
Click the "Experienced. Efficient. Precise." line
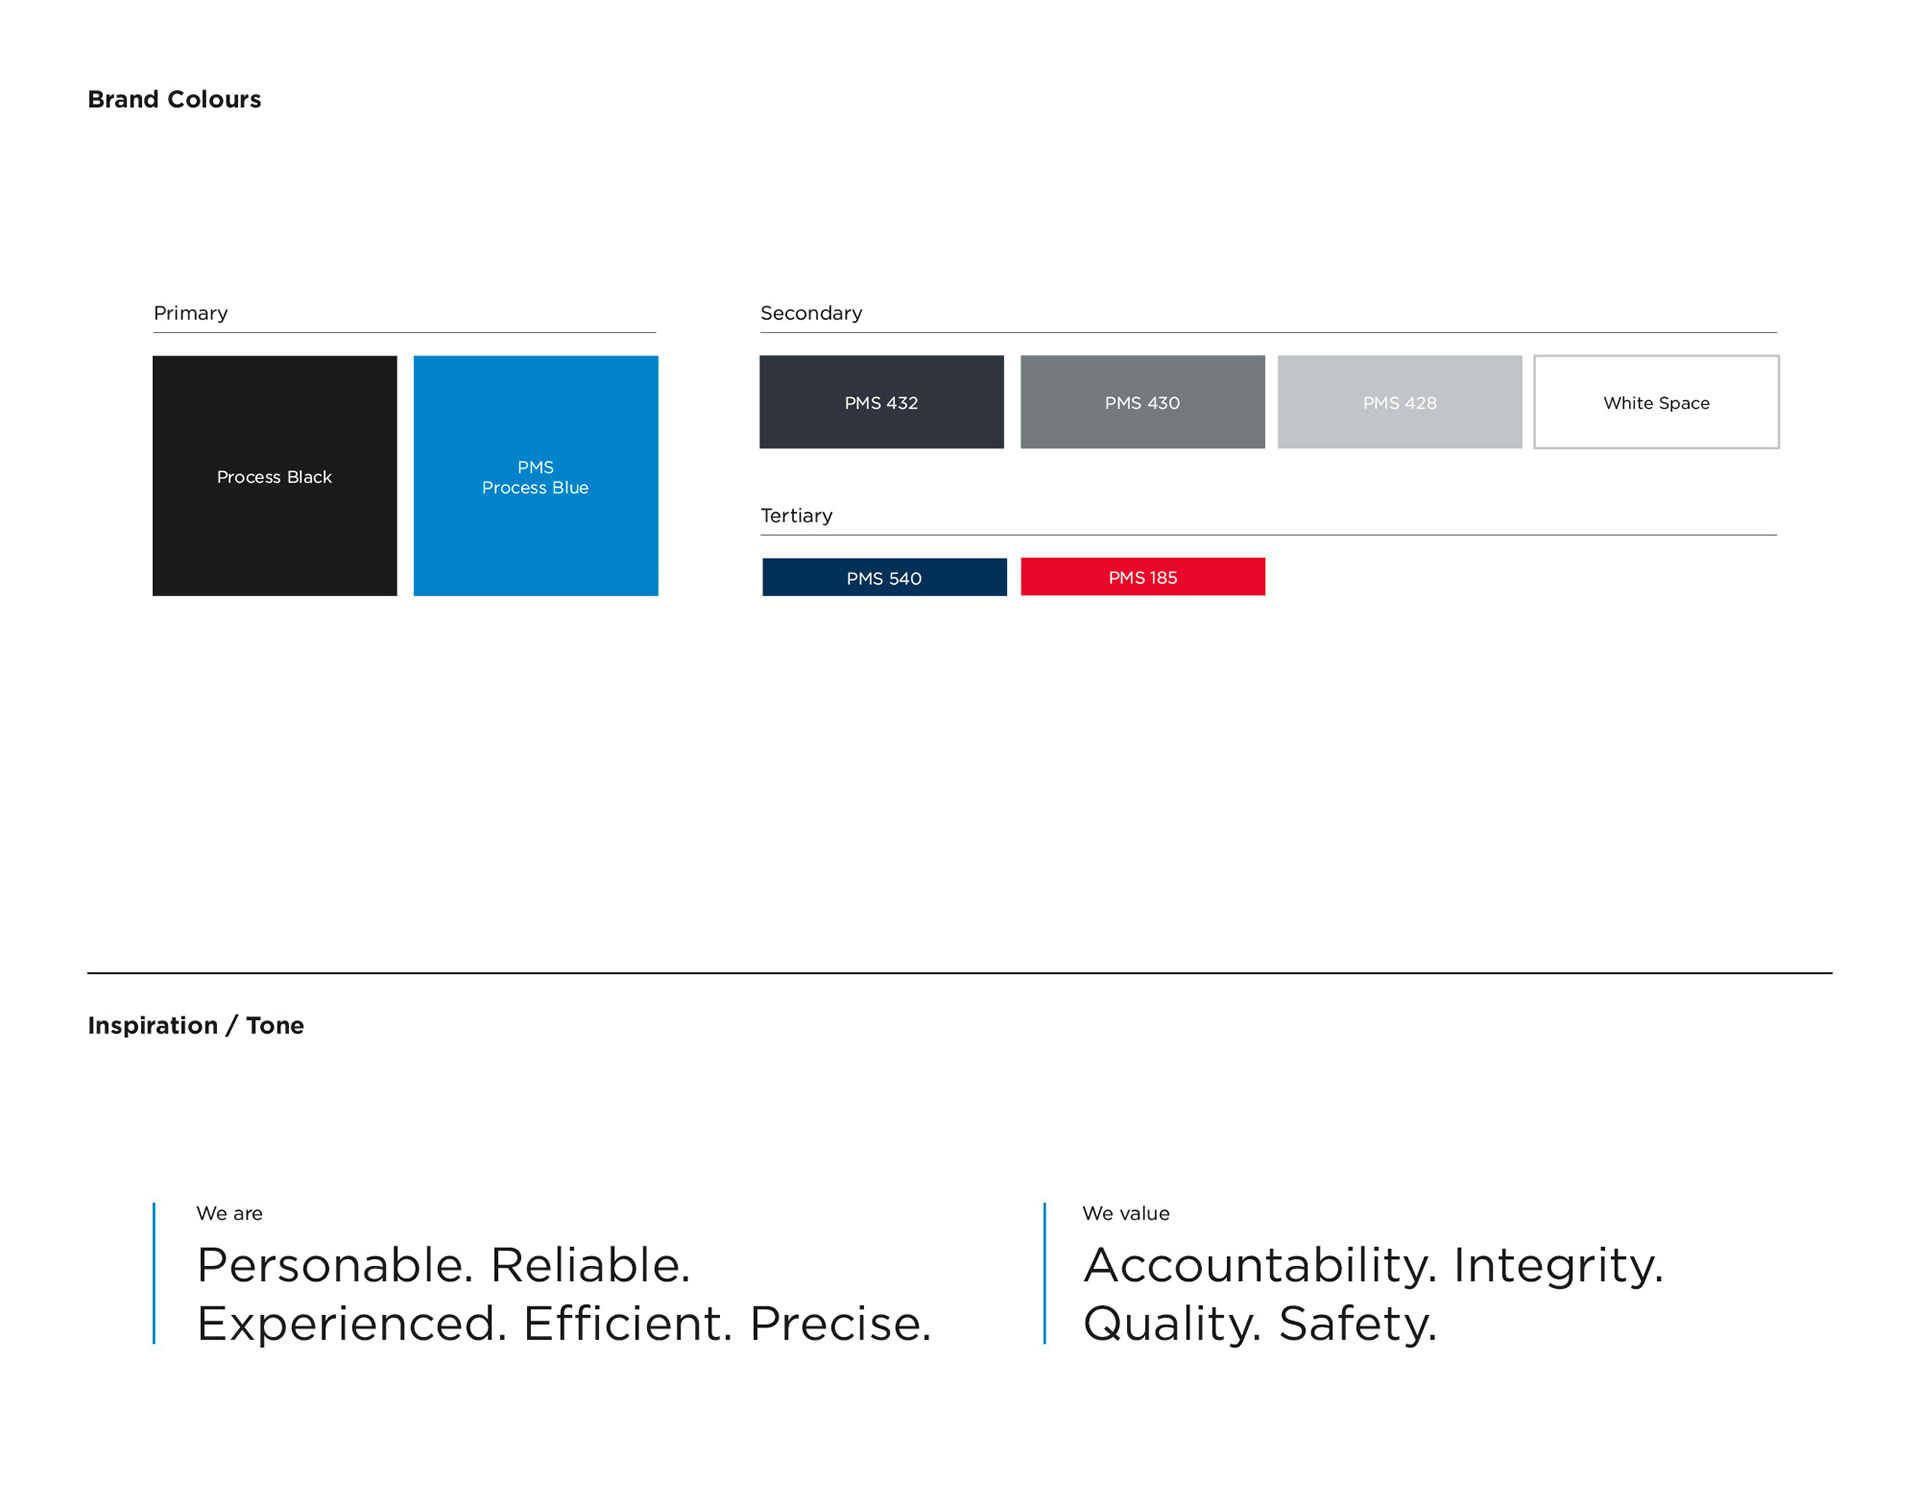(x=563, y=1323)
